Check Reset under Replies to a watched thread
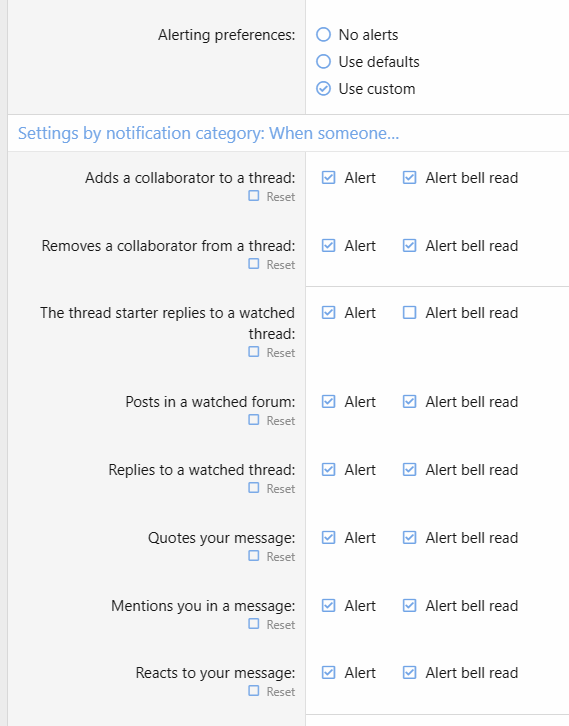The width and height of the screenshot is (569, 726). [x=254, y=488]
